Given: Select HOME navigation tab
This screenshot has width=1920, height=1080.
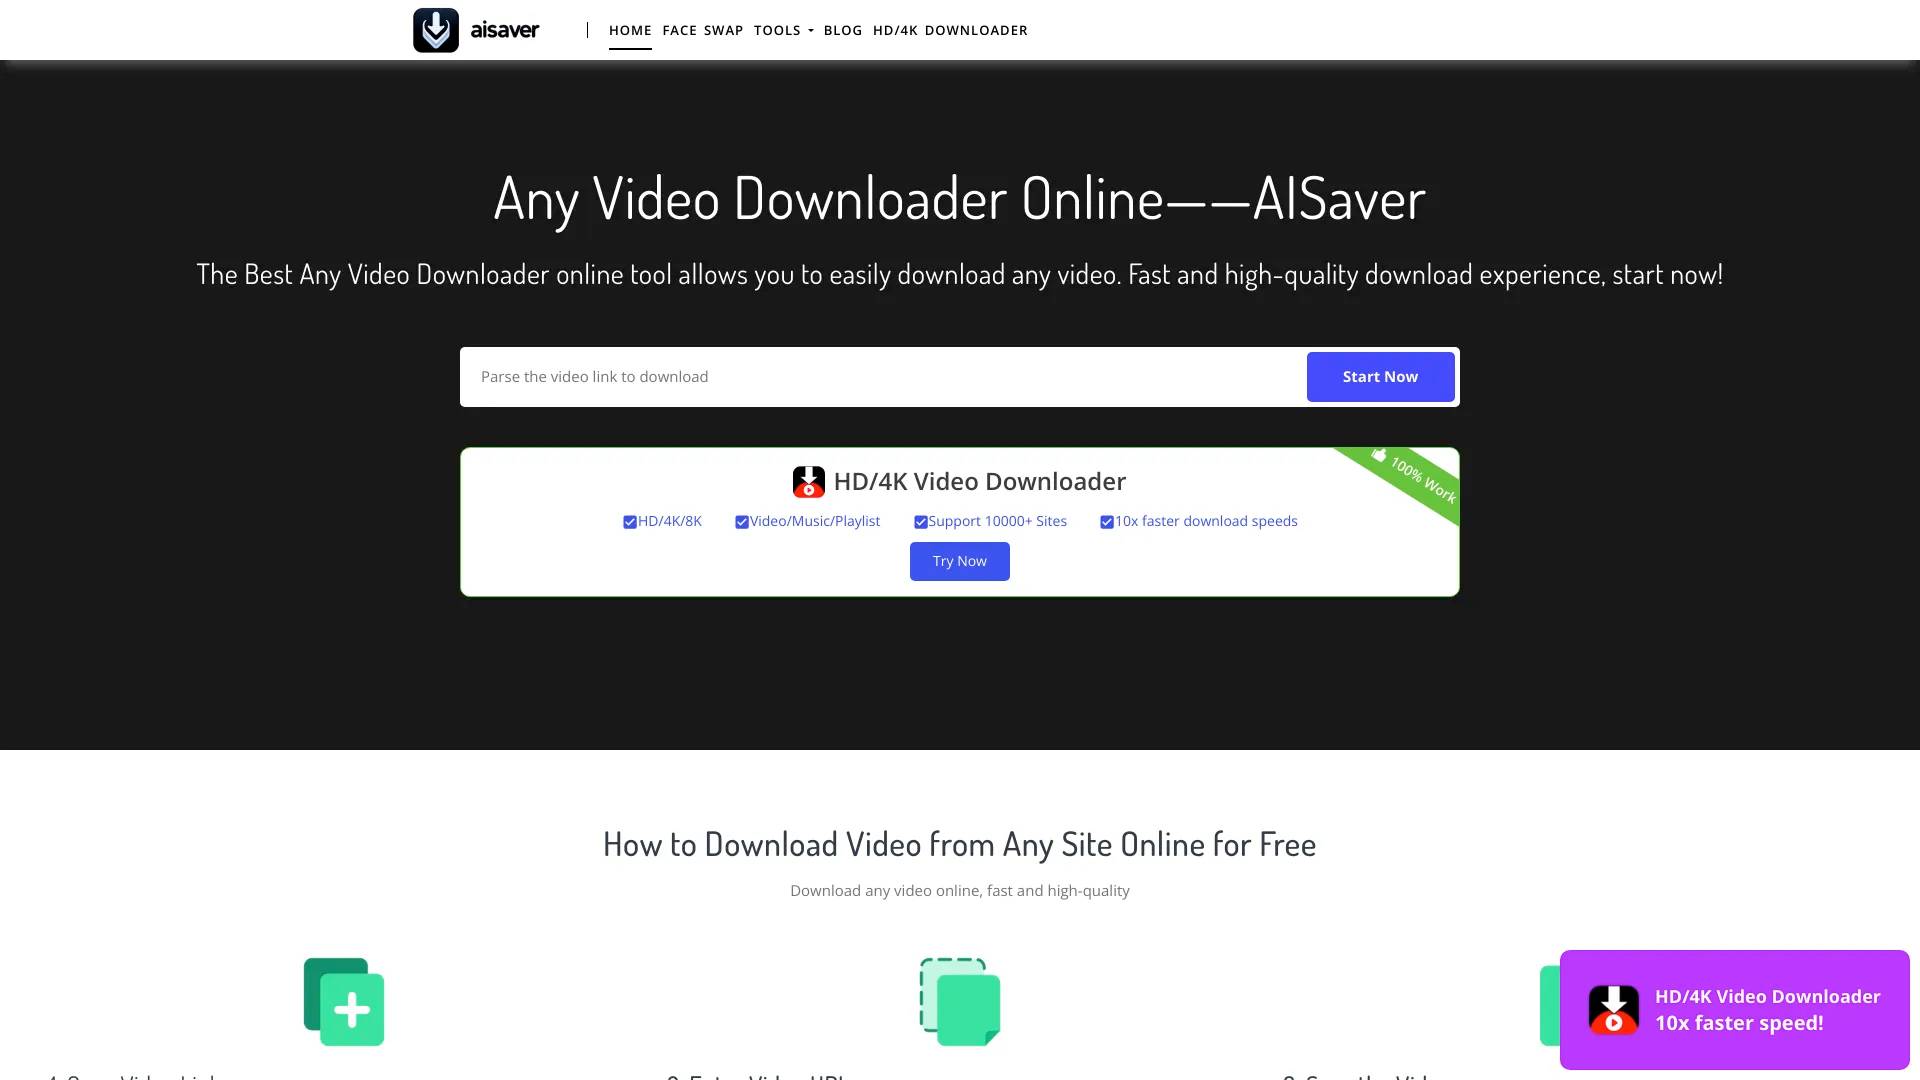Looking at the screenshot, I should coord(630,29).
